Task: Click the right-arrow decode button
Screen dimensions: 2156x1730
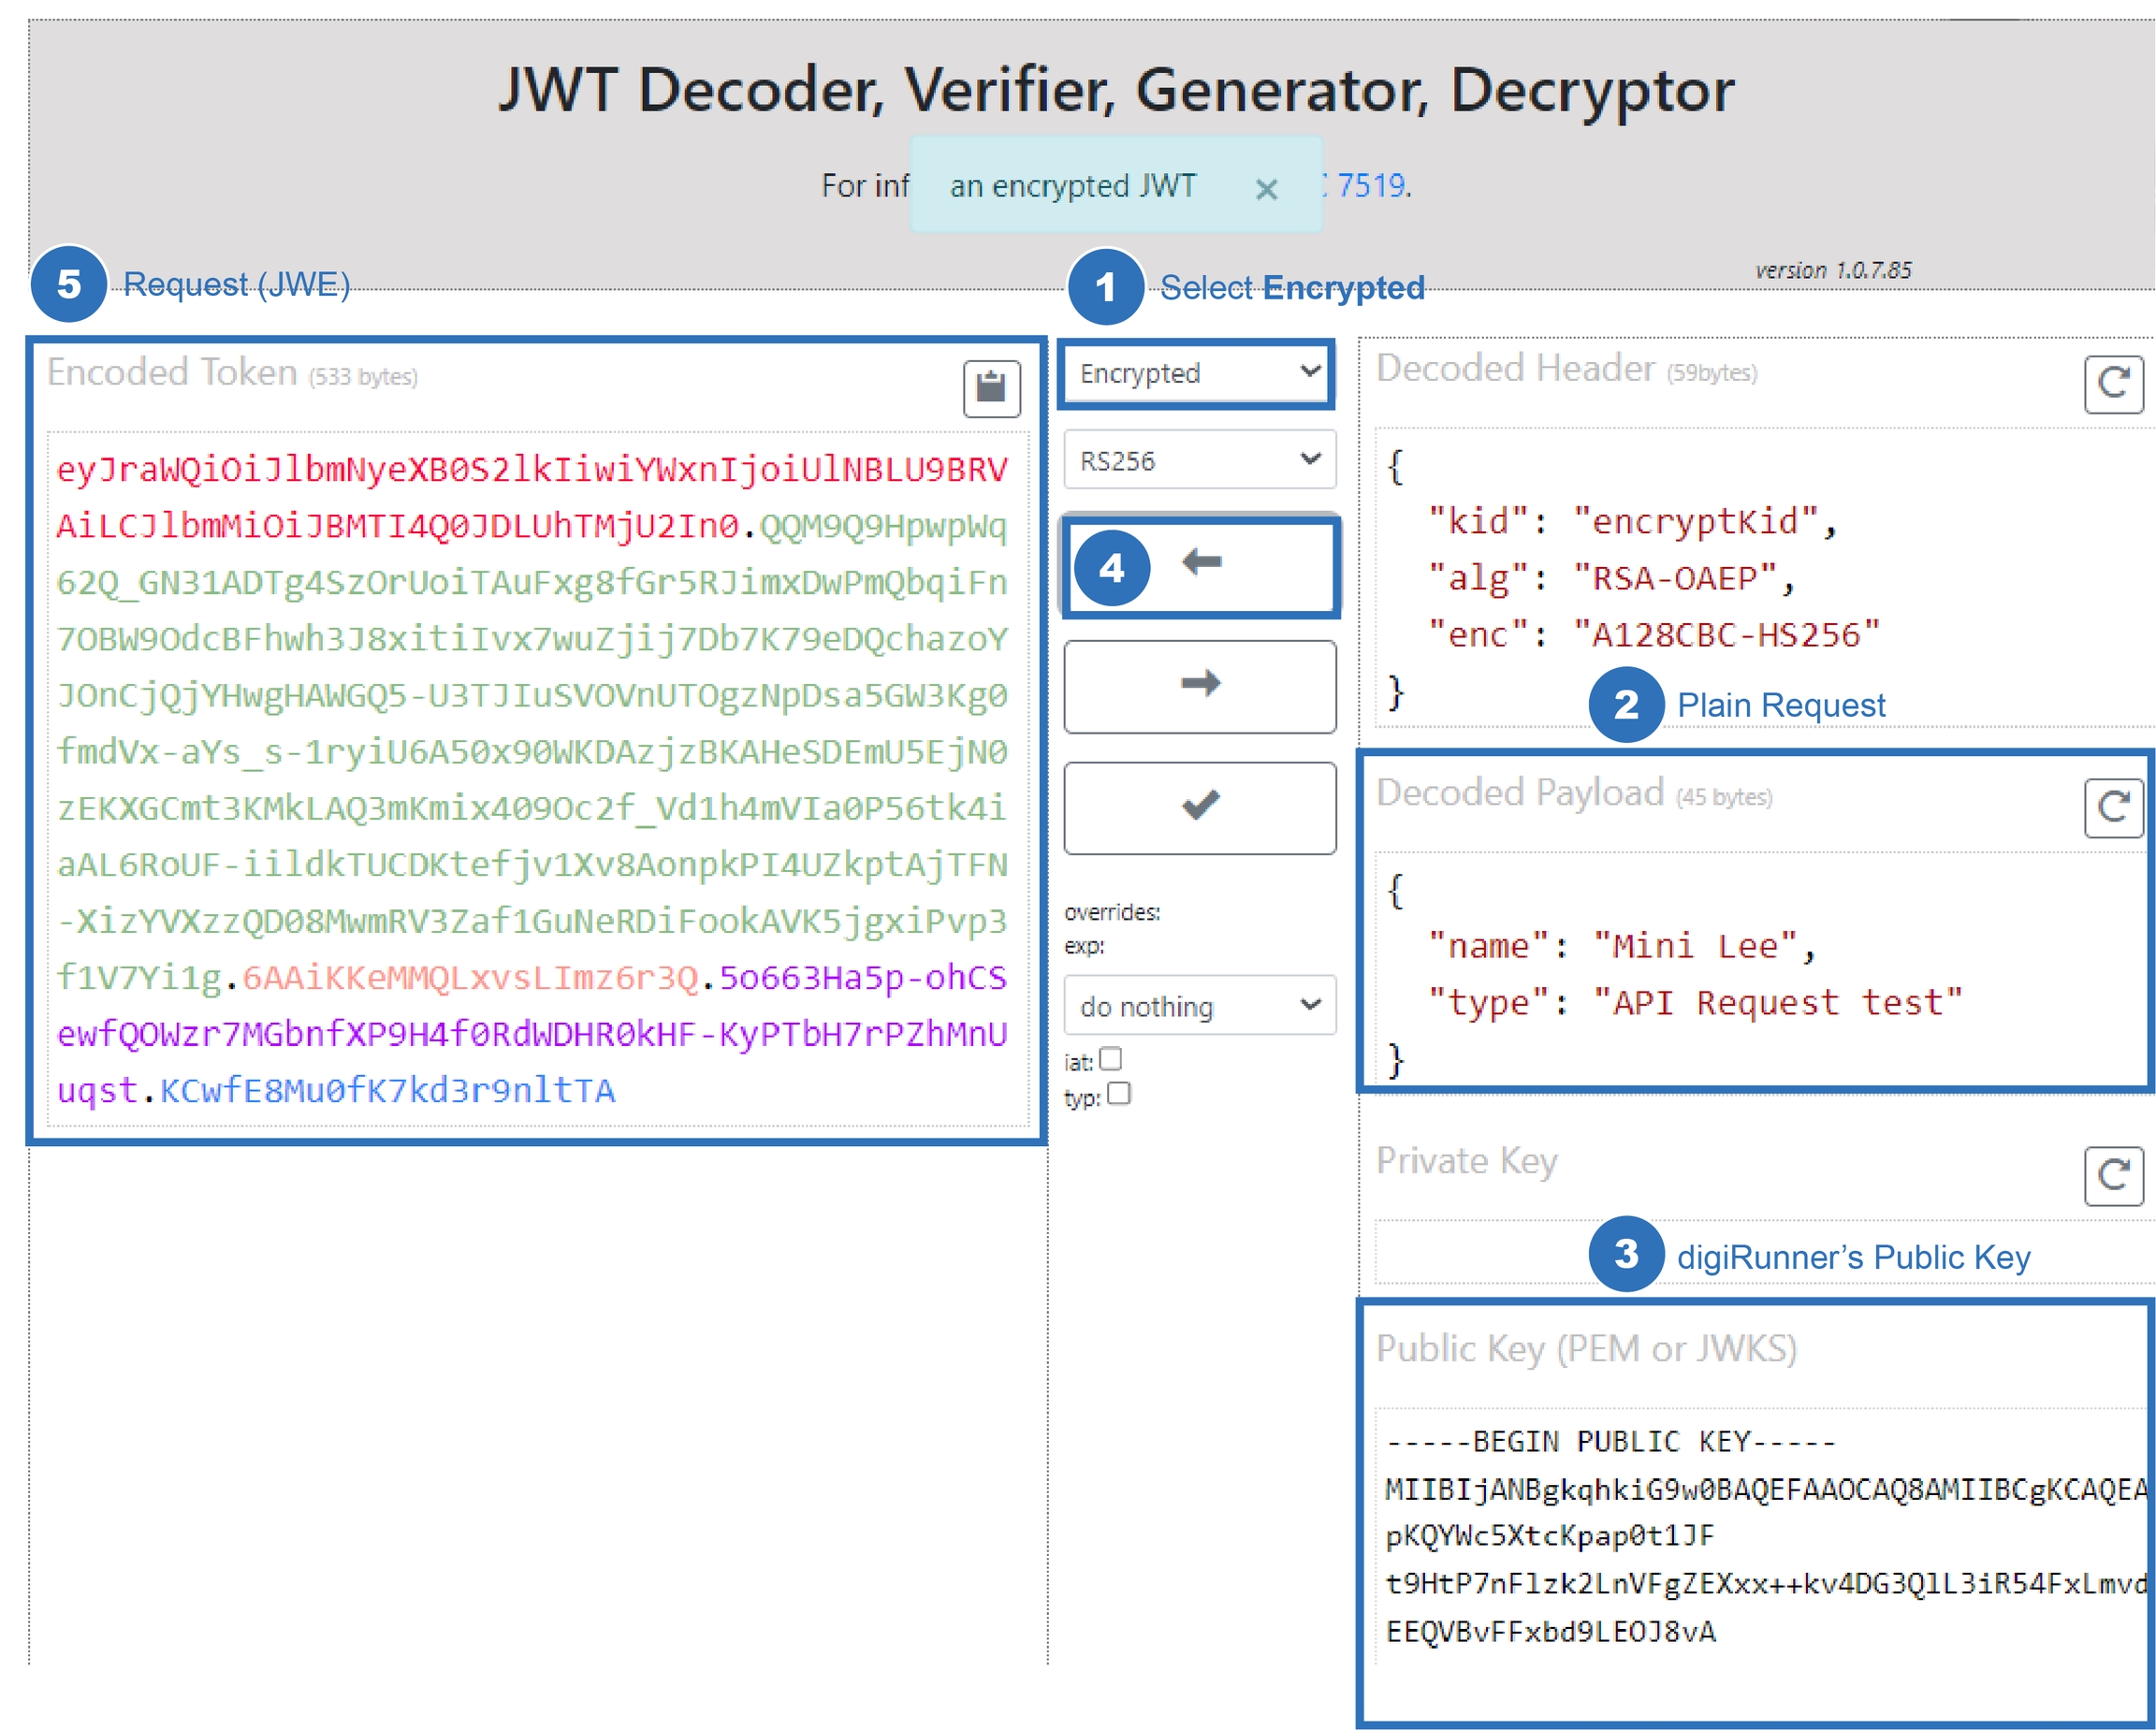Action: pos(1200,686)
